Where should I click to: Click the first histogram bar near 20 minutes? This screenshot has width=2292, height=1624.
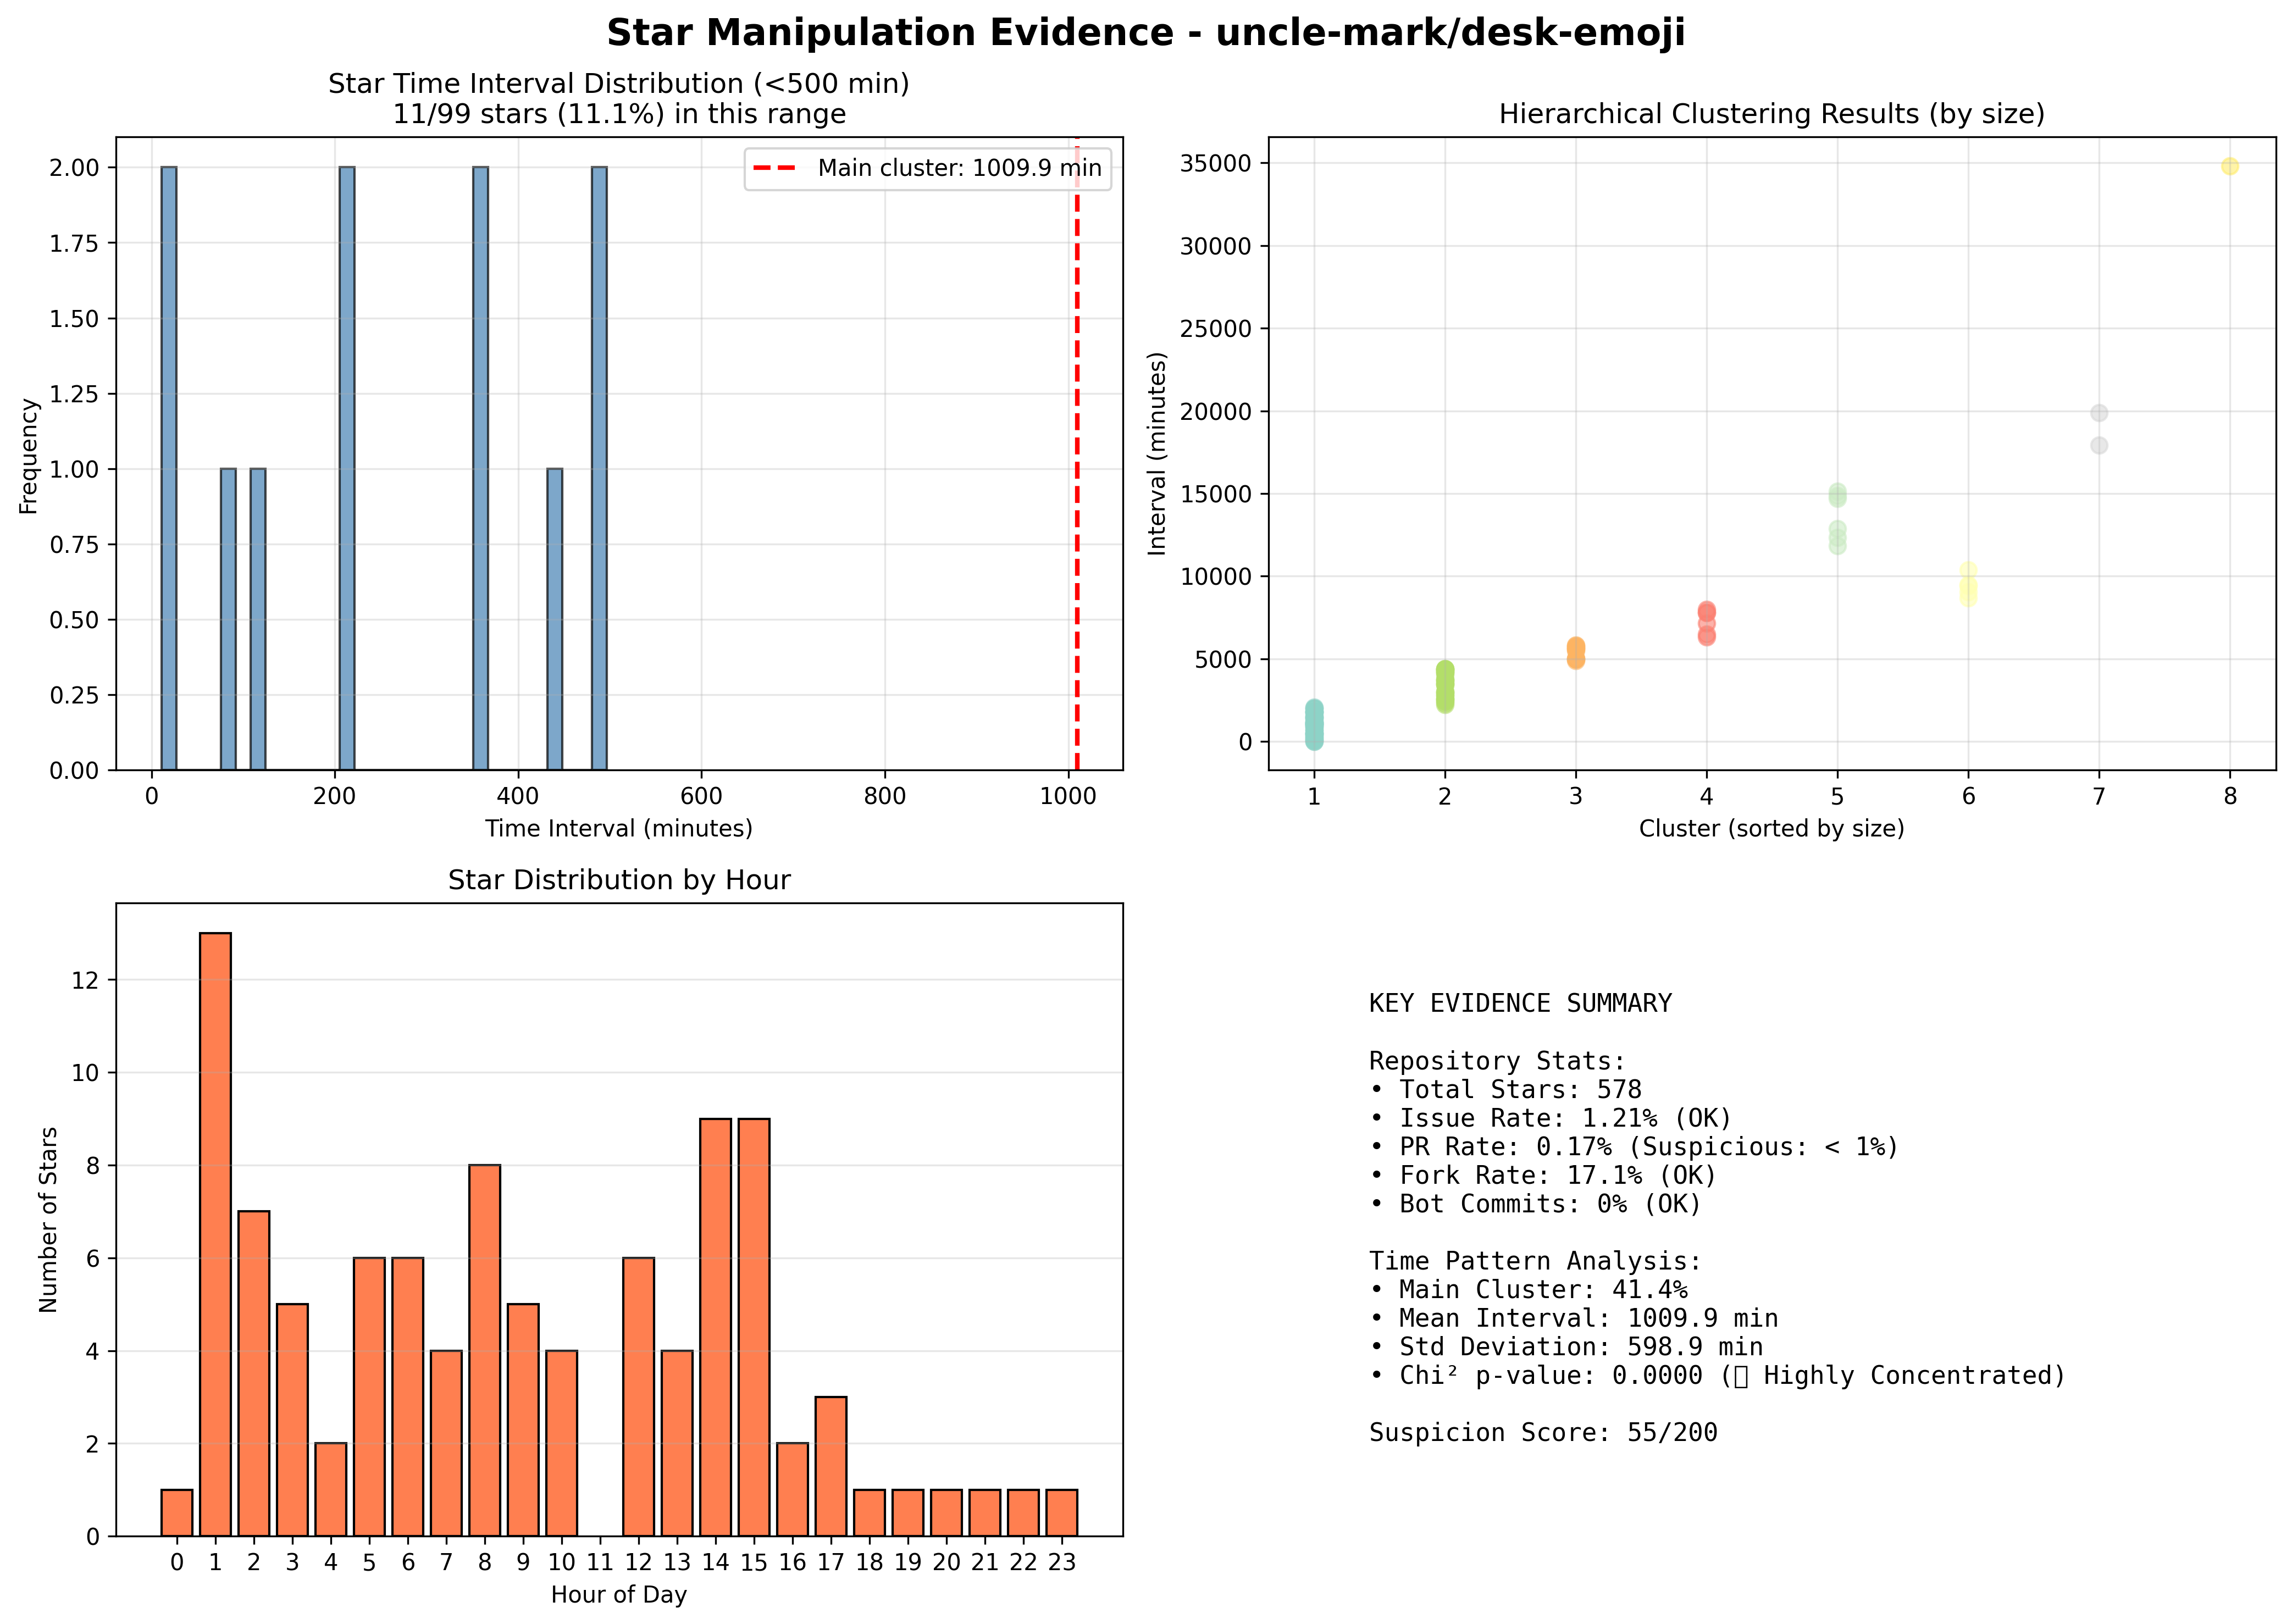[x=169, y=468]
